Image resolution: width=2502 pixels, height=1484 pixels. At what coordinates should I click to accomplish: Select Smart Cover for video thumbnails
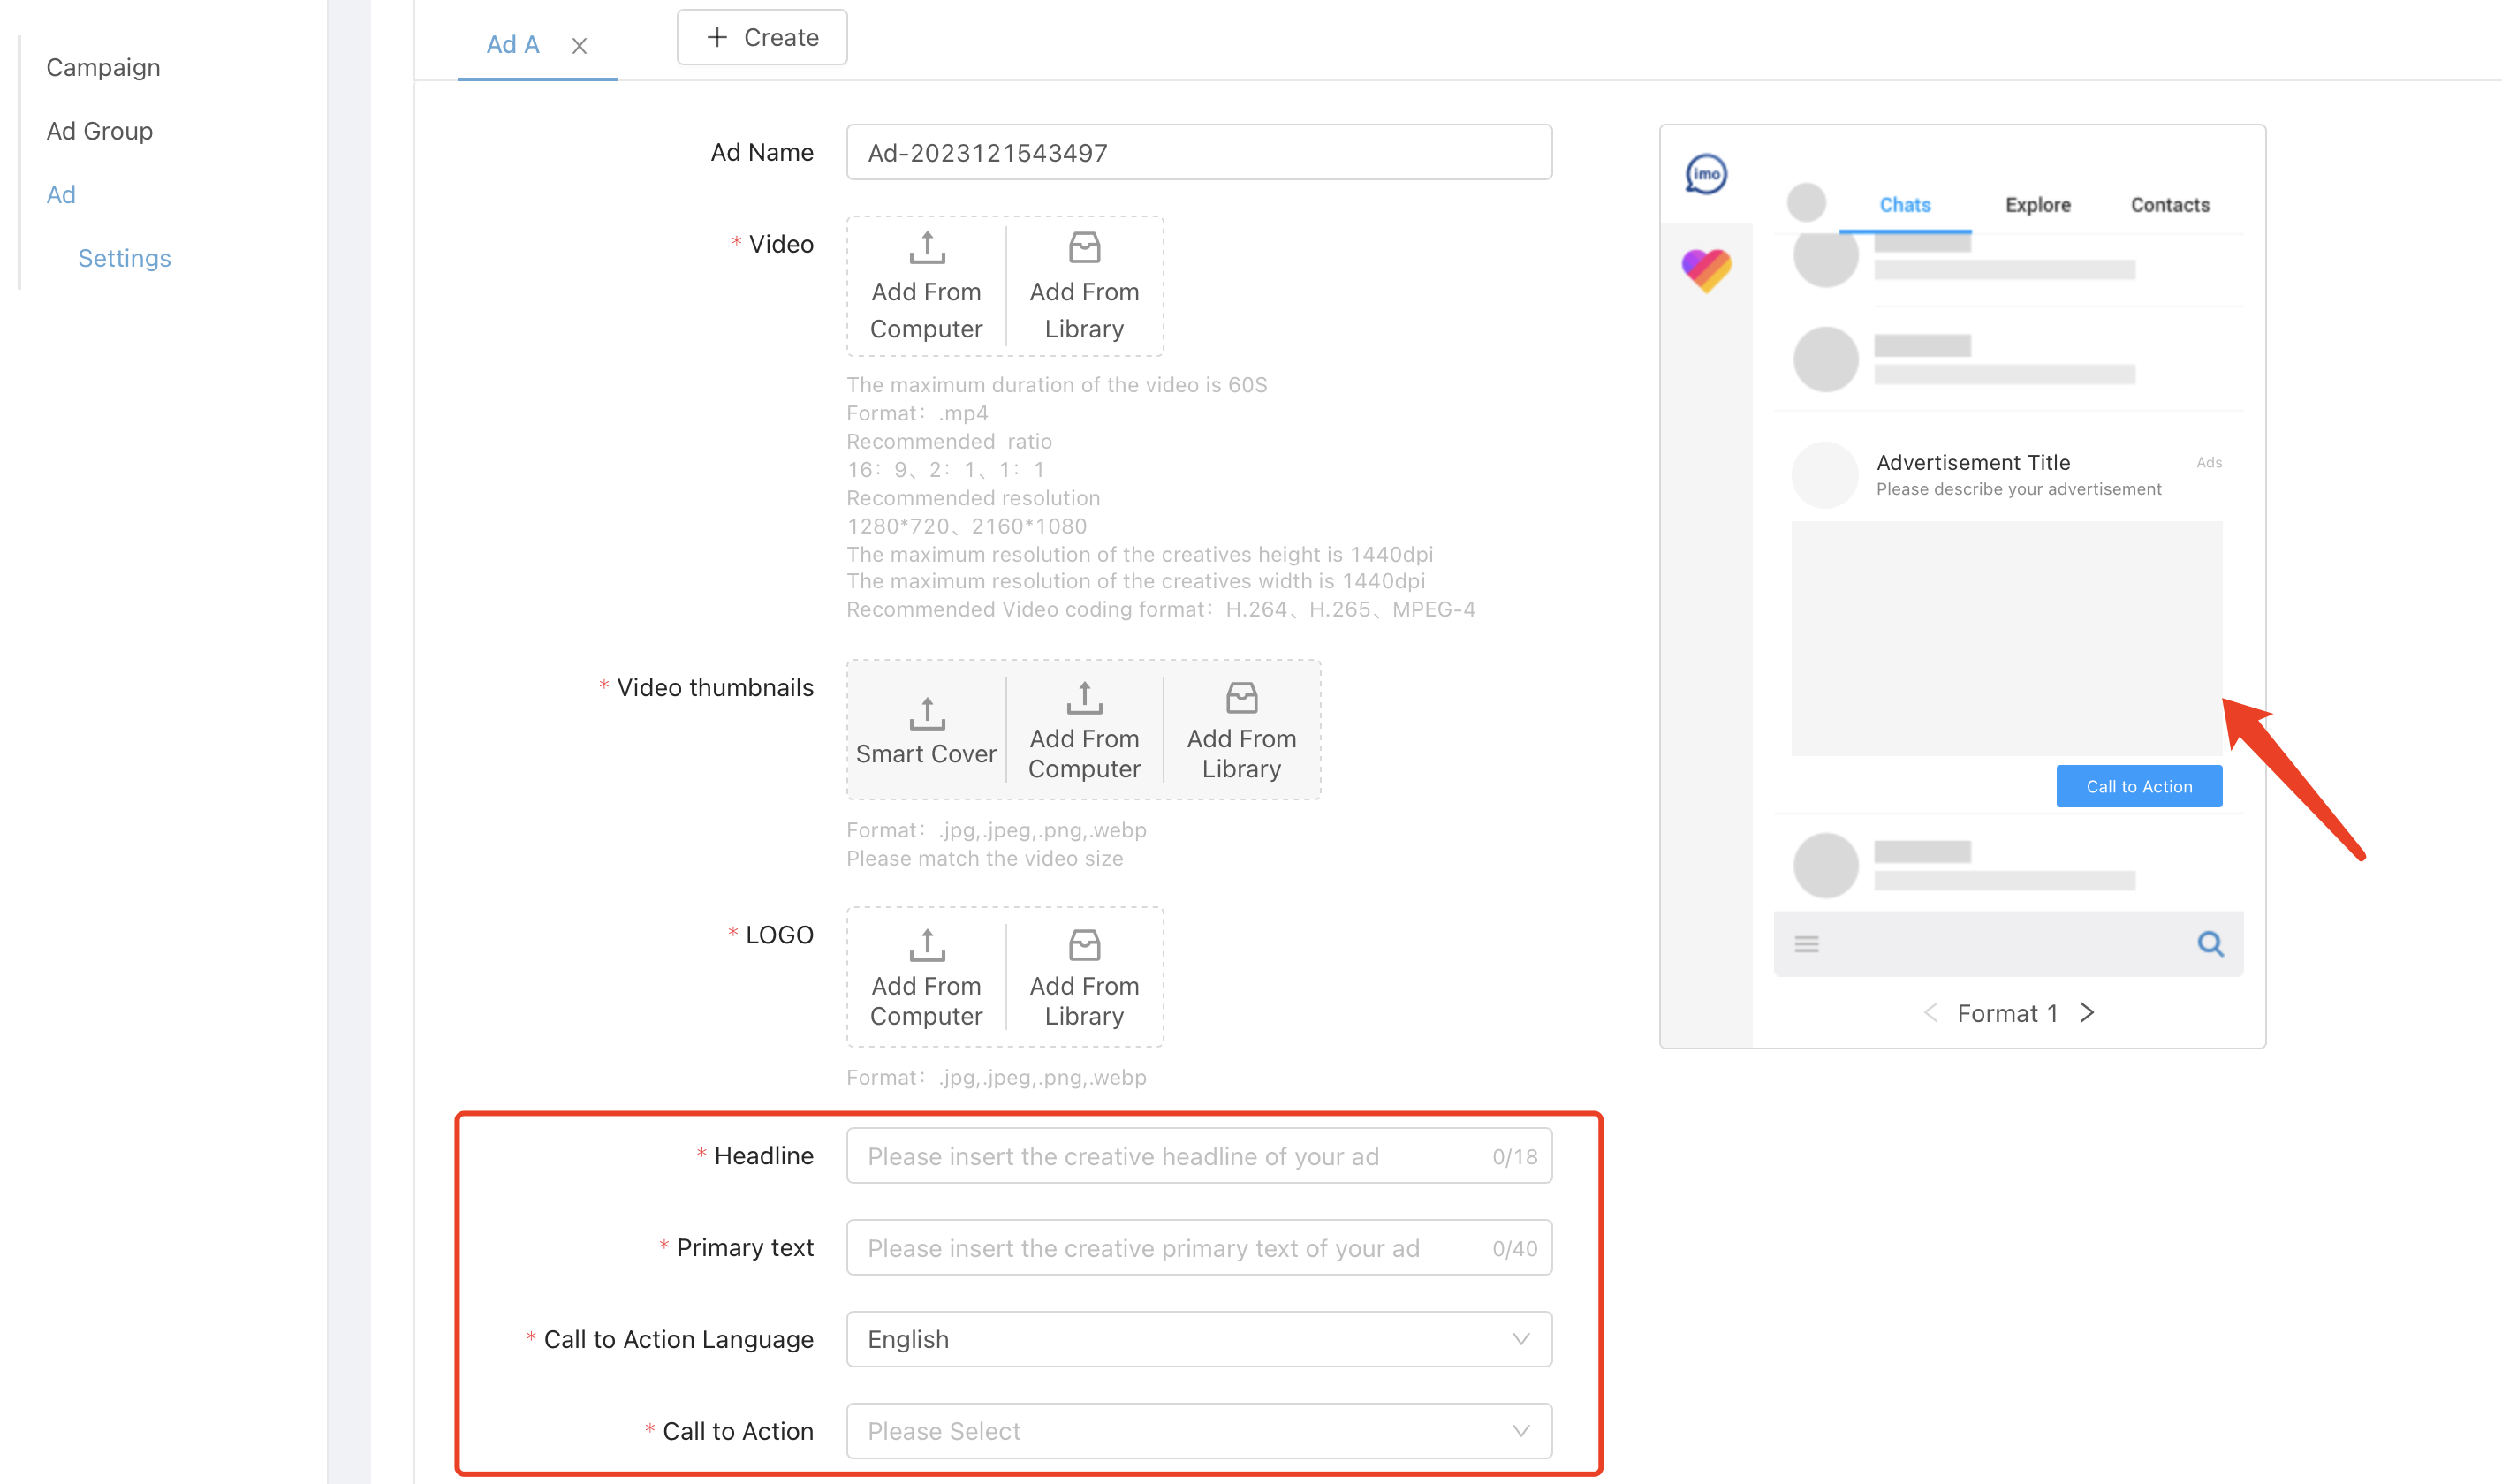926,731
